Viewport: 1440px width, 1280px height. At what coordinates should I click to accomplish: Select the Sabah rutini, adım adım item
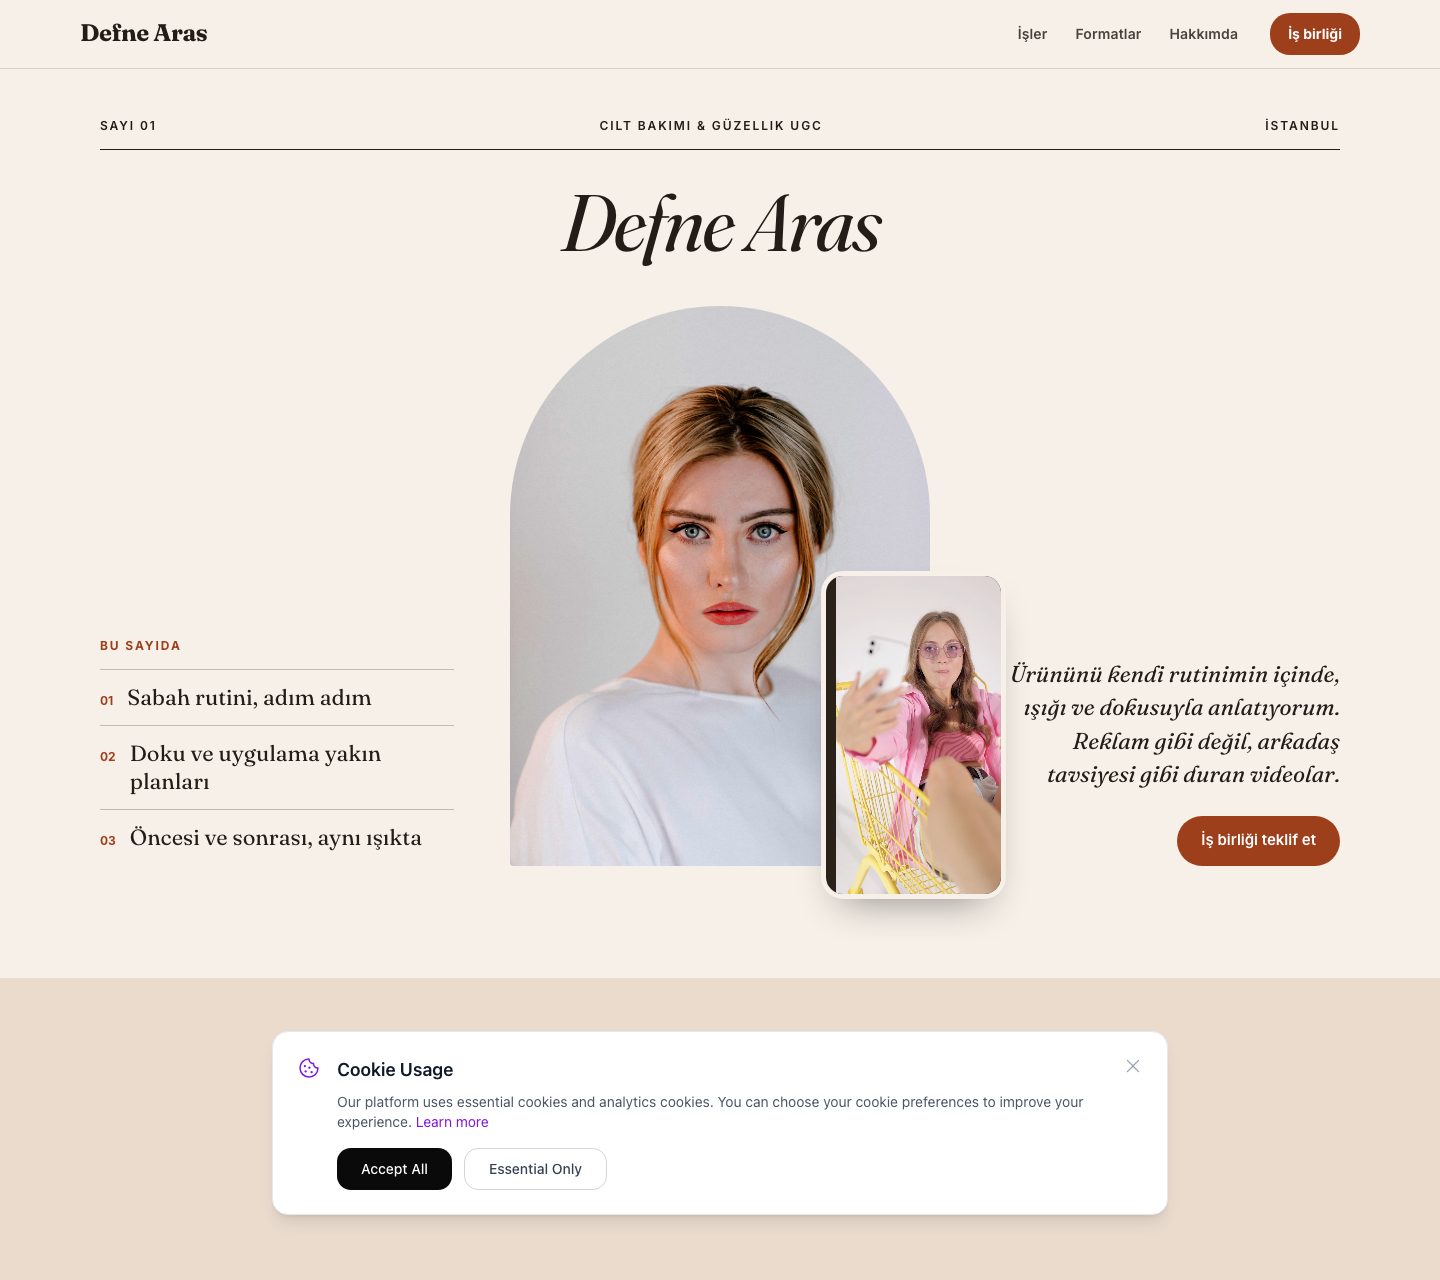[x=277, y=698]
